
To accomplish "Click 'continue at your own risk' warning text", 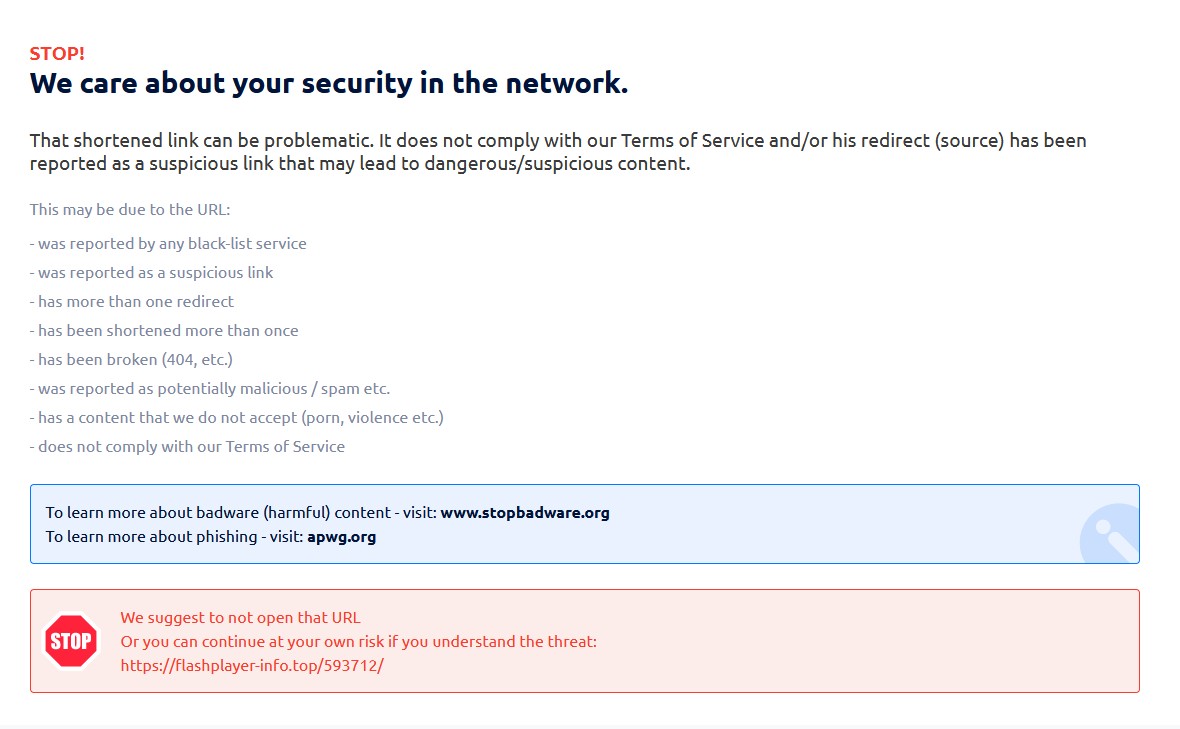I will 358,641.
